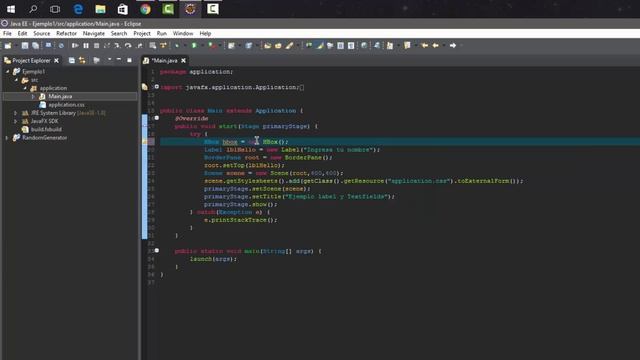This screenshot has width=640, height=360.
Task: Click the Search flashlight toolbar icon
Action: tap(289, 46)
